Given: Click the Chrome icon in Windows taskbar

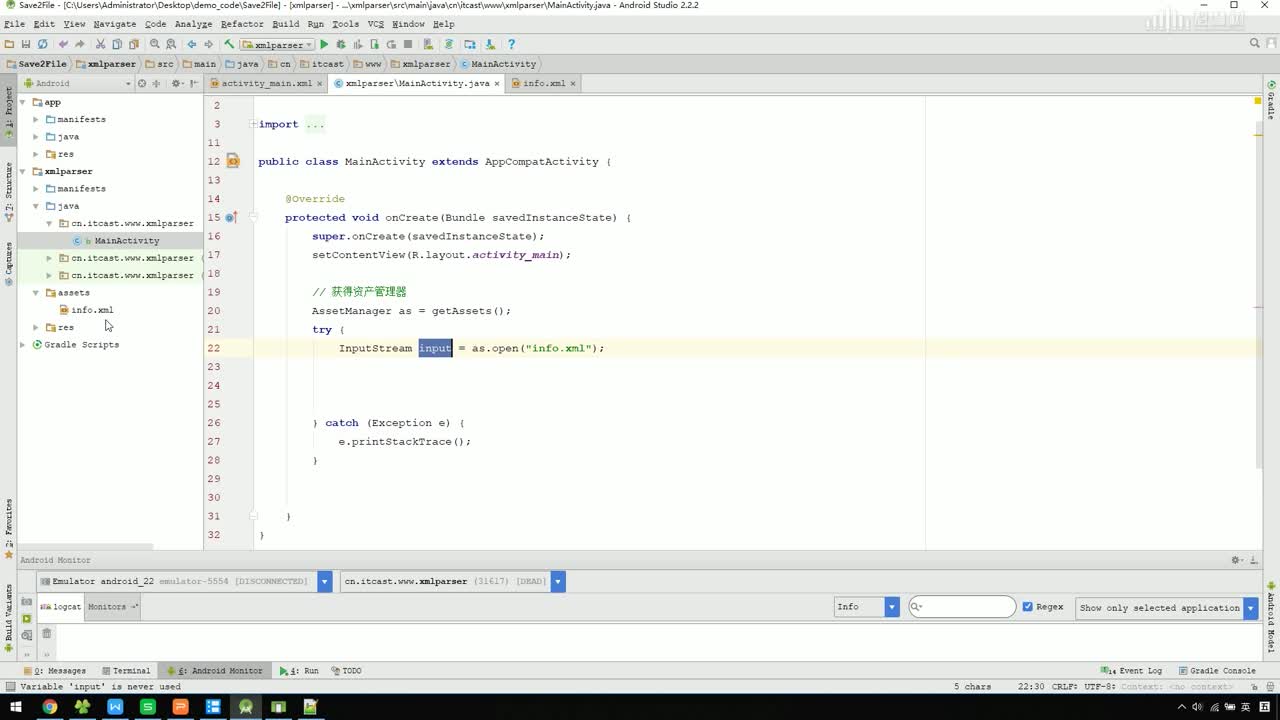Looking at the screenshot, I should [49, 707].
